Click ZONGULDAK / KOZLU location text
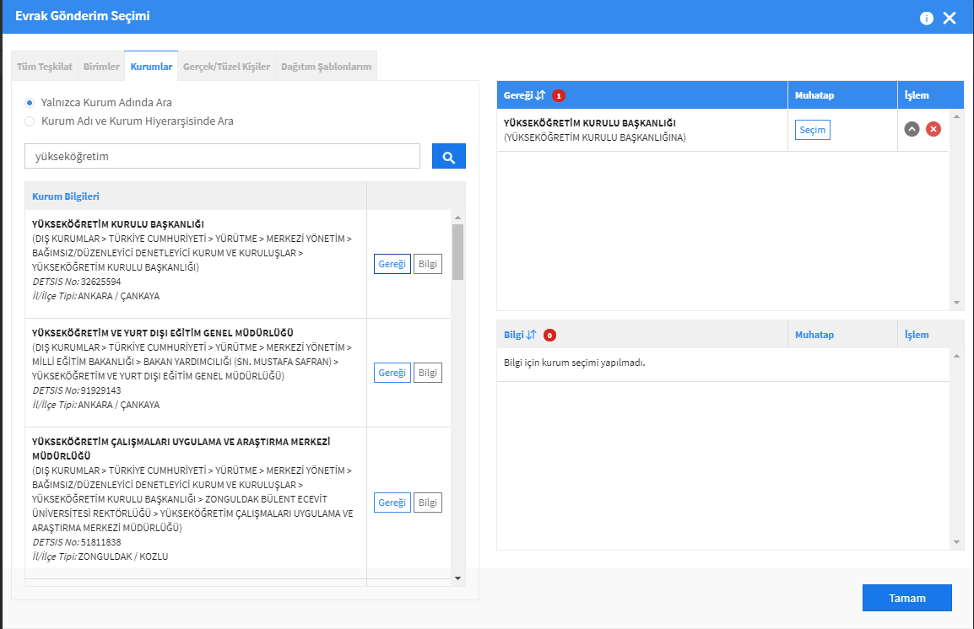The height and width of the screenshot is (629, 974). pyautogui.click(x=123, y=556)
